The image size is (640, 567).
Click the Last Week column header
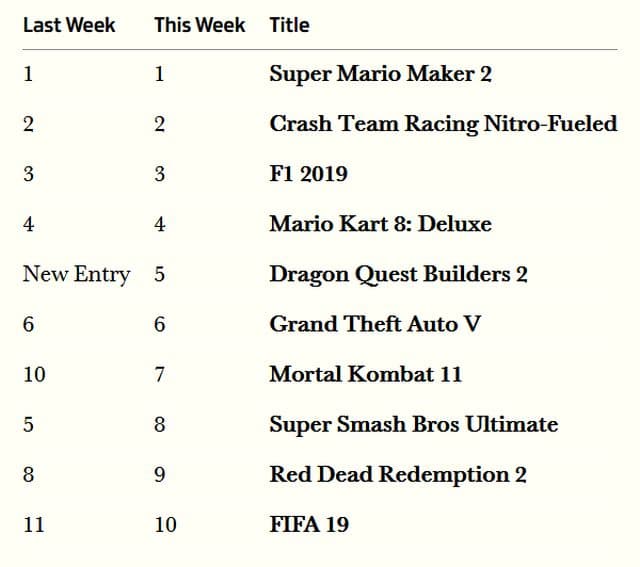coord(69,25)
